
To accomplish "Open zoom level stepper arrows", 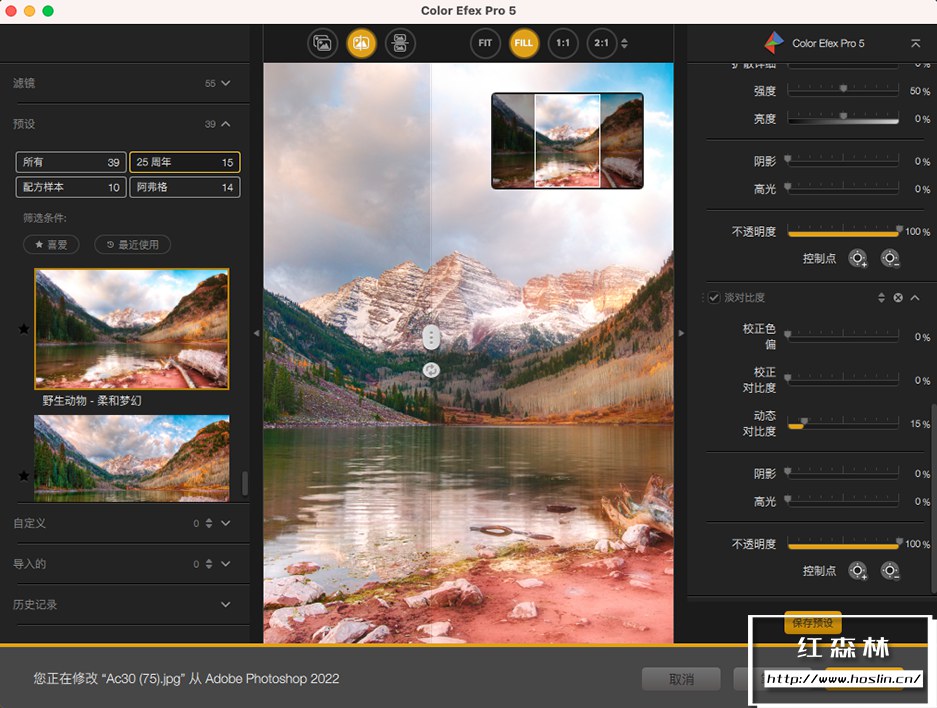I will [x=624, y=43].
